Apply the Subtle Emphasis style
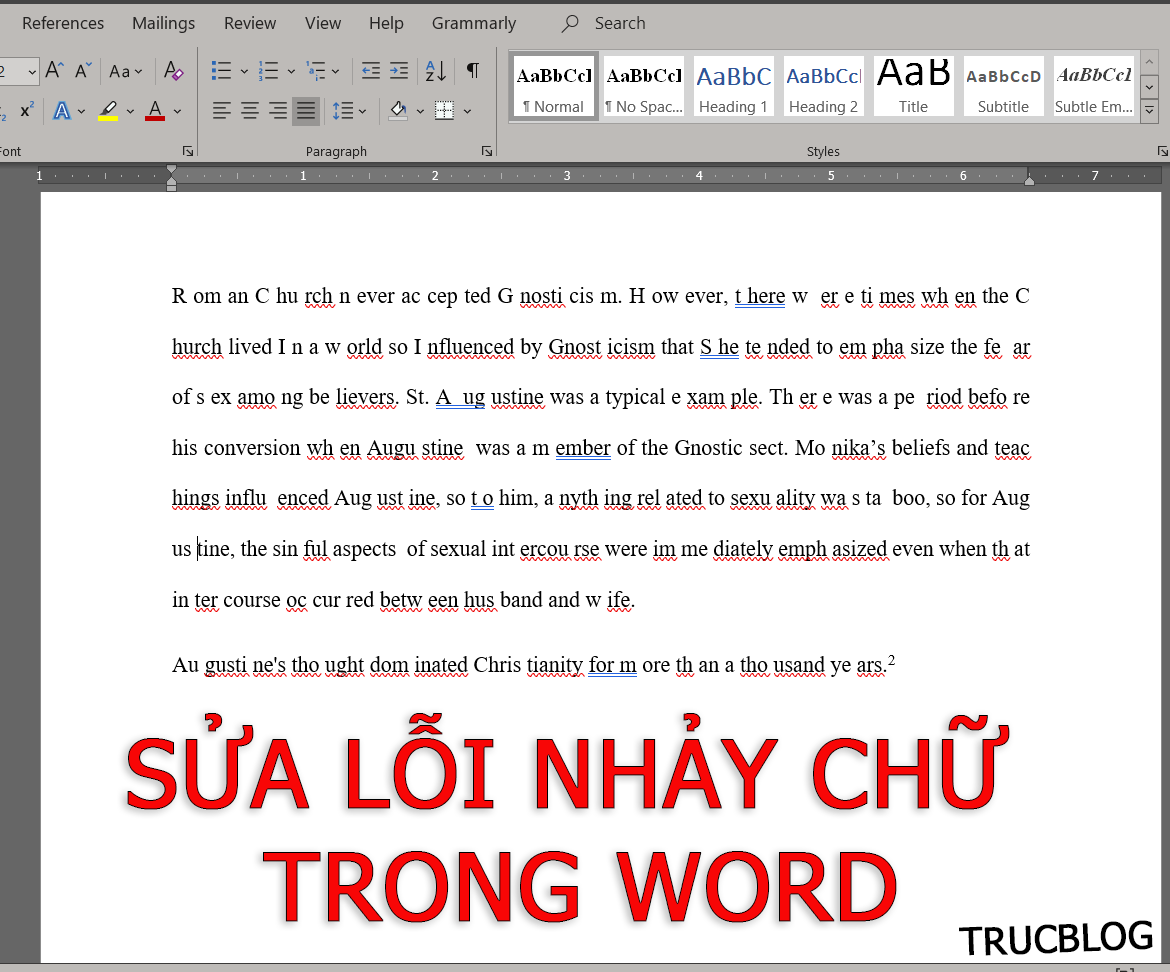Screen dimensions: 1170x972 point(1094,86)
